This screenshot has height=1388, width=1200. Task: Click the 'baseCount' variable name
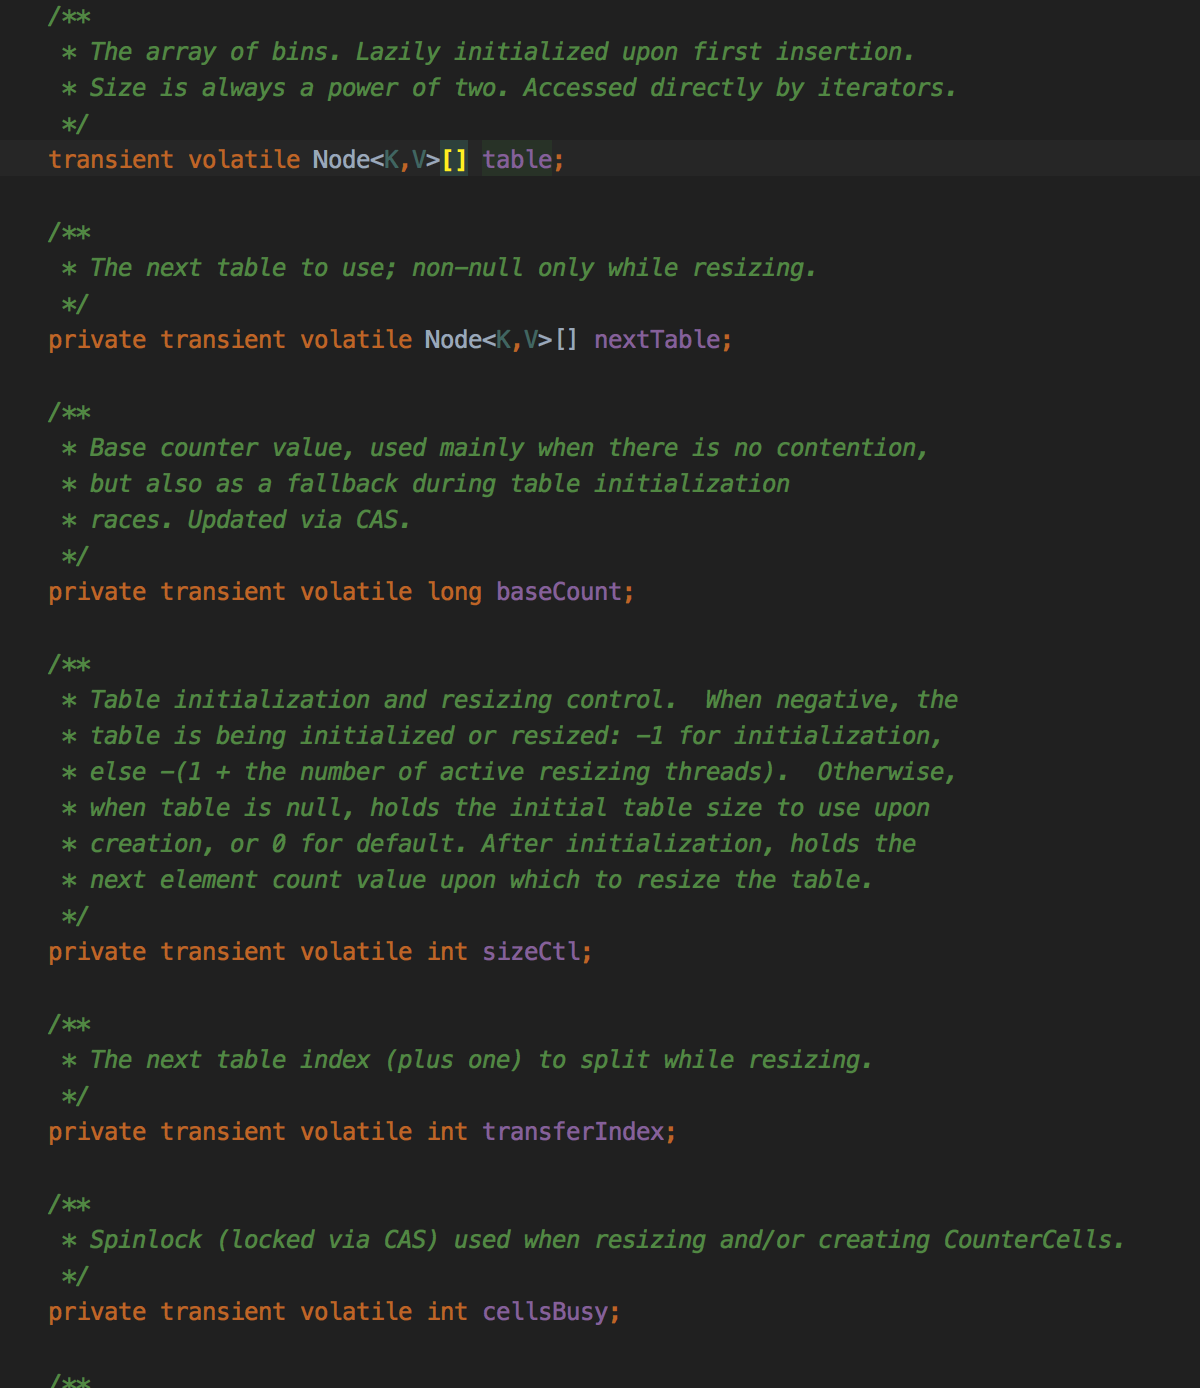click(558, 592)
